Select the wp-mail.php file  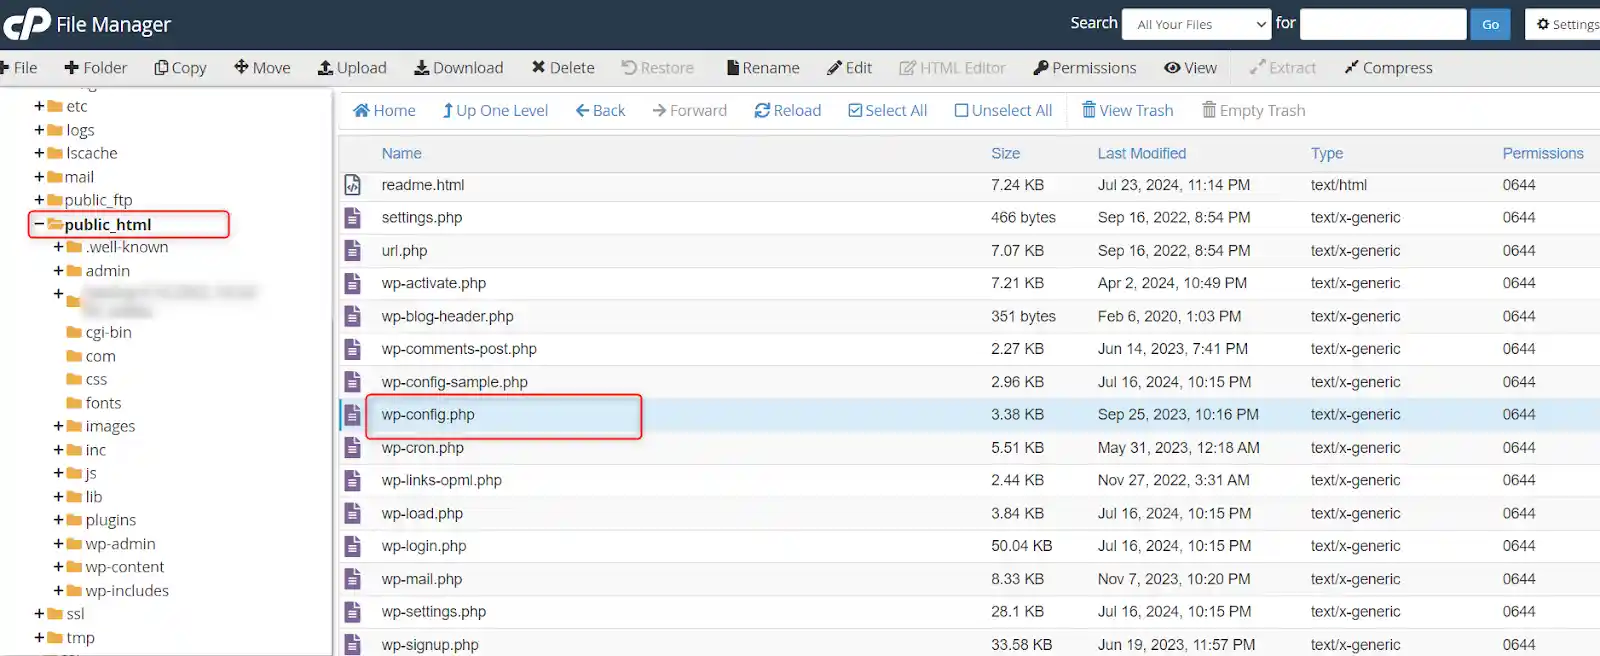pyautogui.click(x=421, y=579)
